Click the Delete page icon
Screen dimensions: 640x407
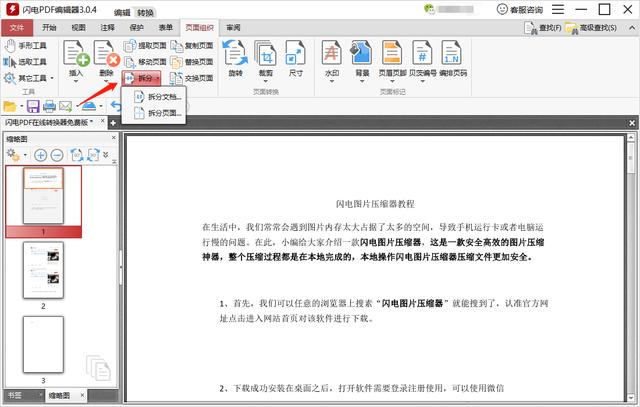tap(107, 53)
